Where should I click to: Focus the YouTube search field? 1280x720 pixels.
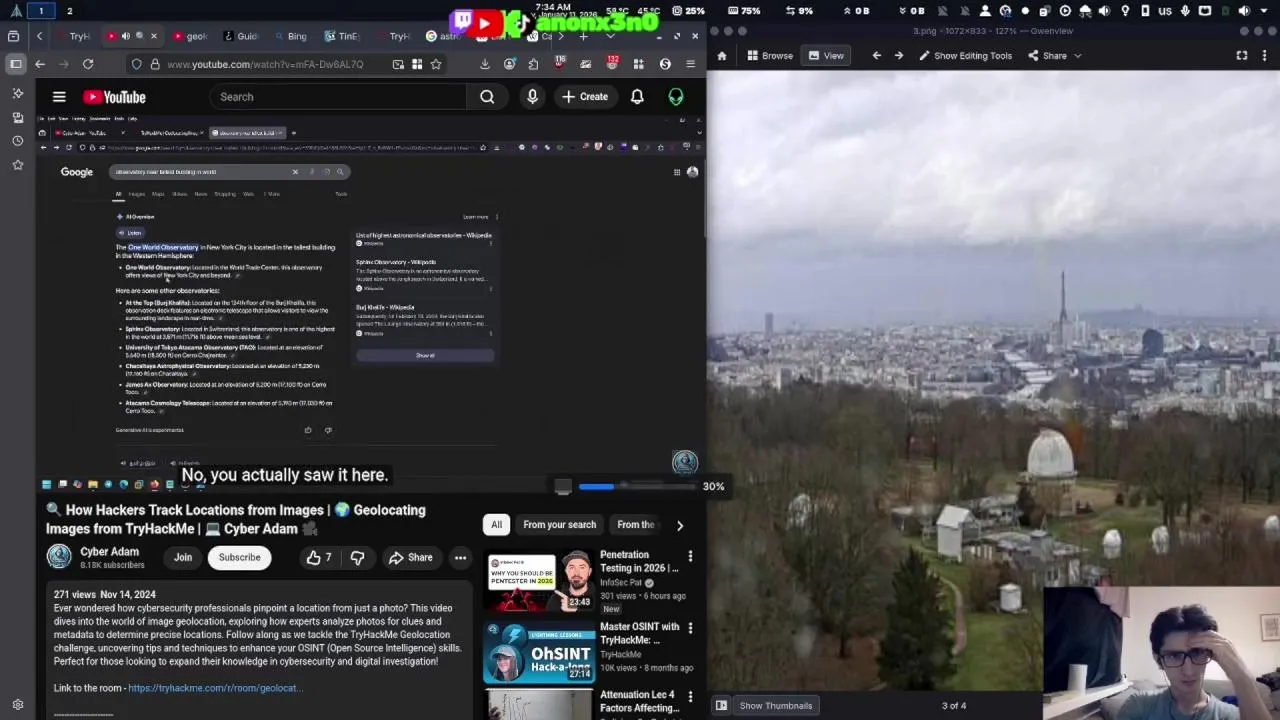(x=338, y=97)
